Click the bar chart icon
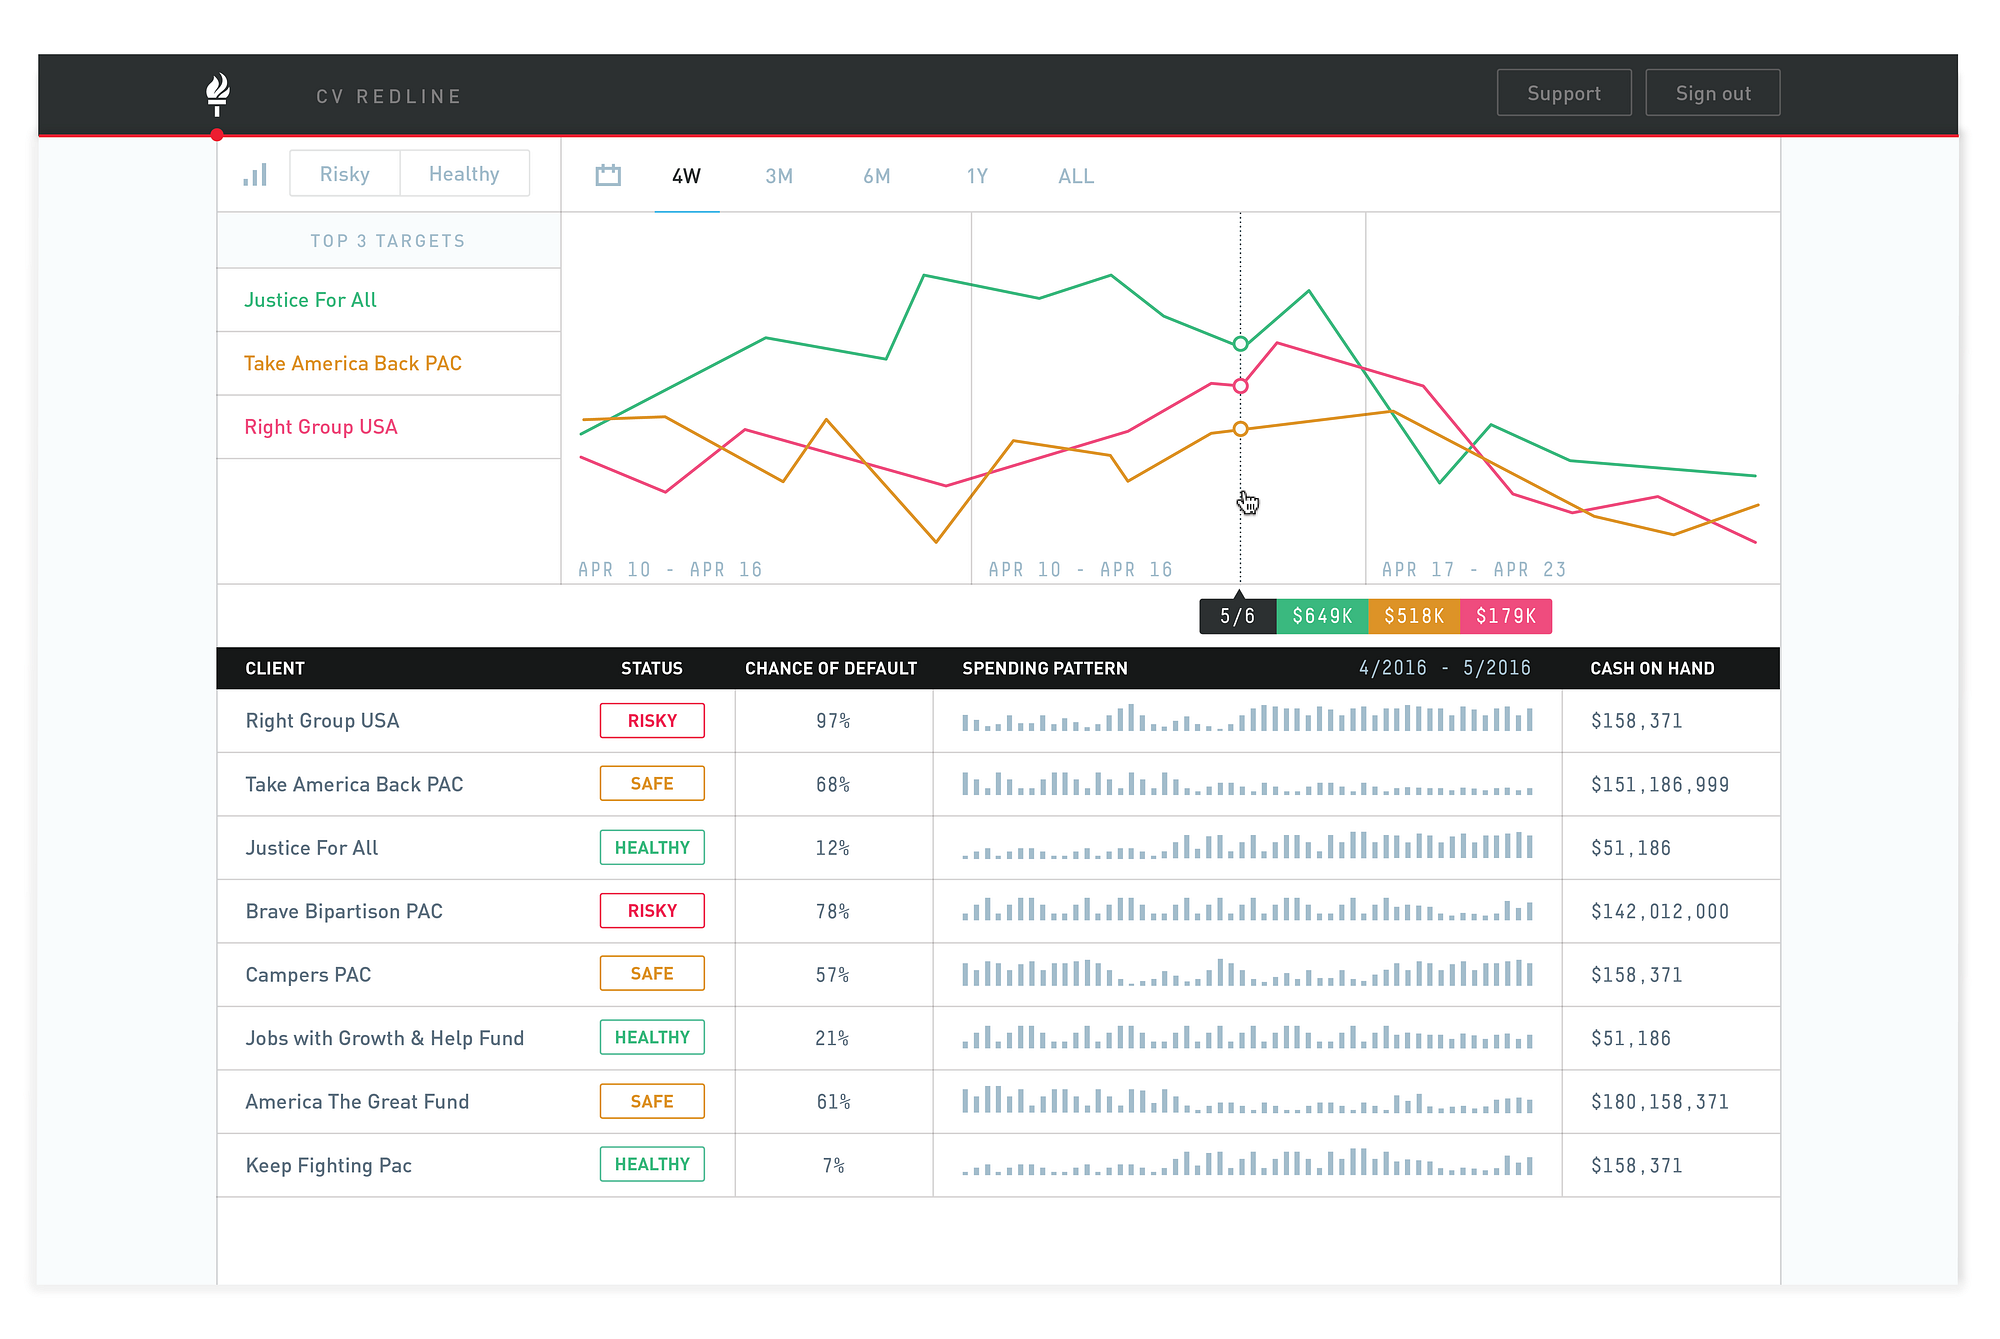The height and width of the screenshot is (1339, 2000). 255,176
